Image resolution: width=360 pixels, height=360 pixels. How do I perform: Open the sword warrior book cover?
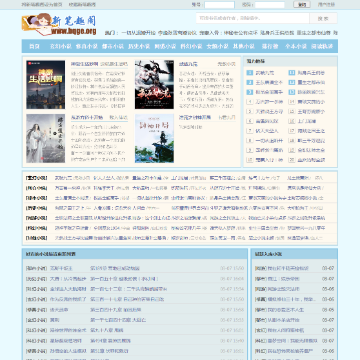(154, 85)
